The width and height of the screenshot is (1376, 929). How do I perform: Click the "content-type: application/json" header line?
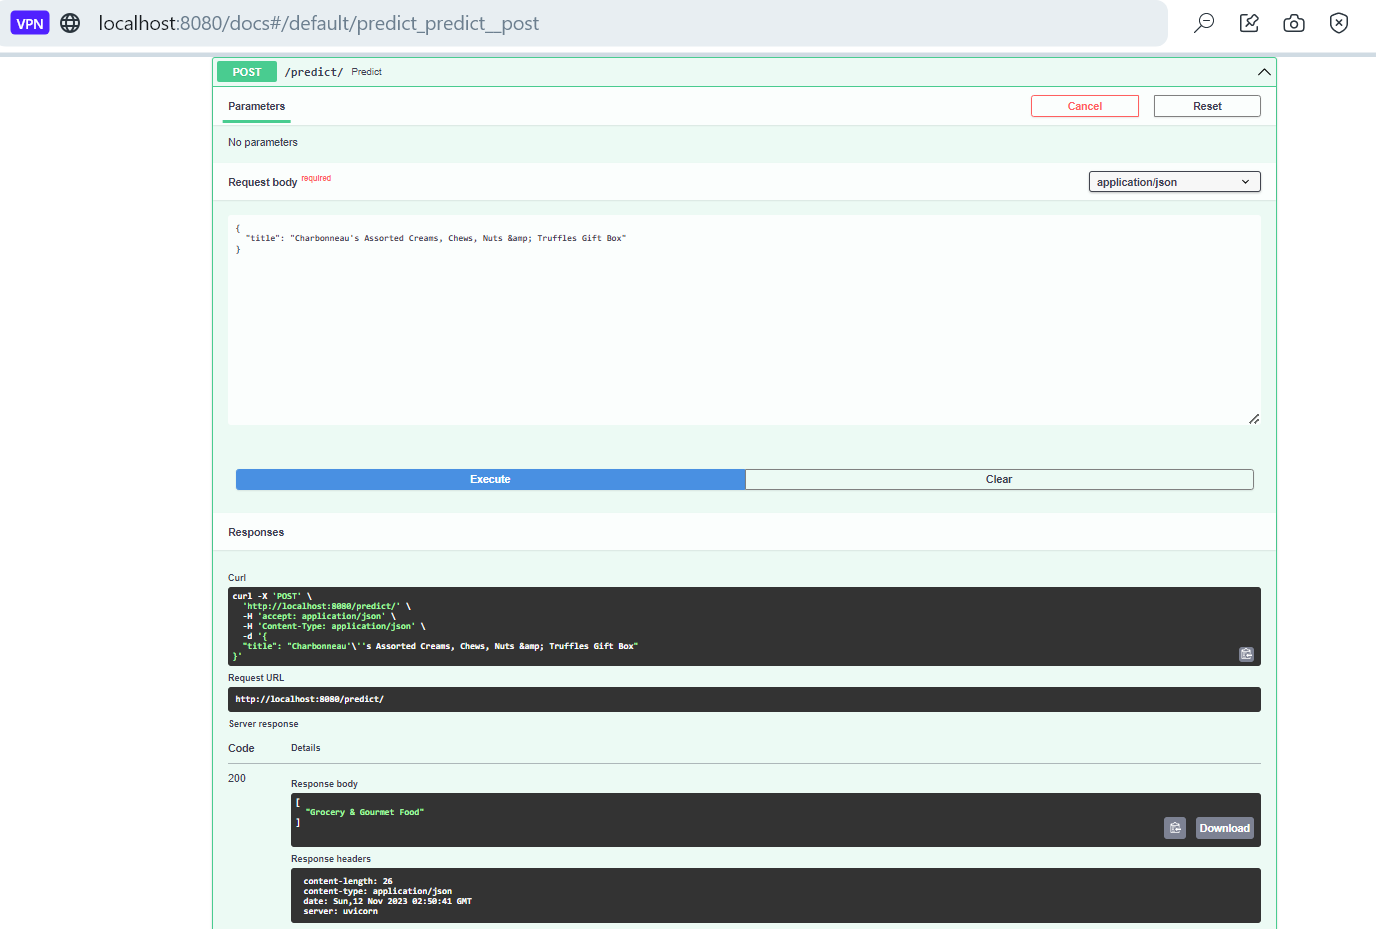click(378, 891)
